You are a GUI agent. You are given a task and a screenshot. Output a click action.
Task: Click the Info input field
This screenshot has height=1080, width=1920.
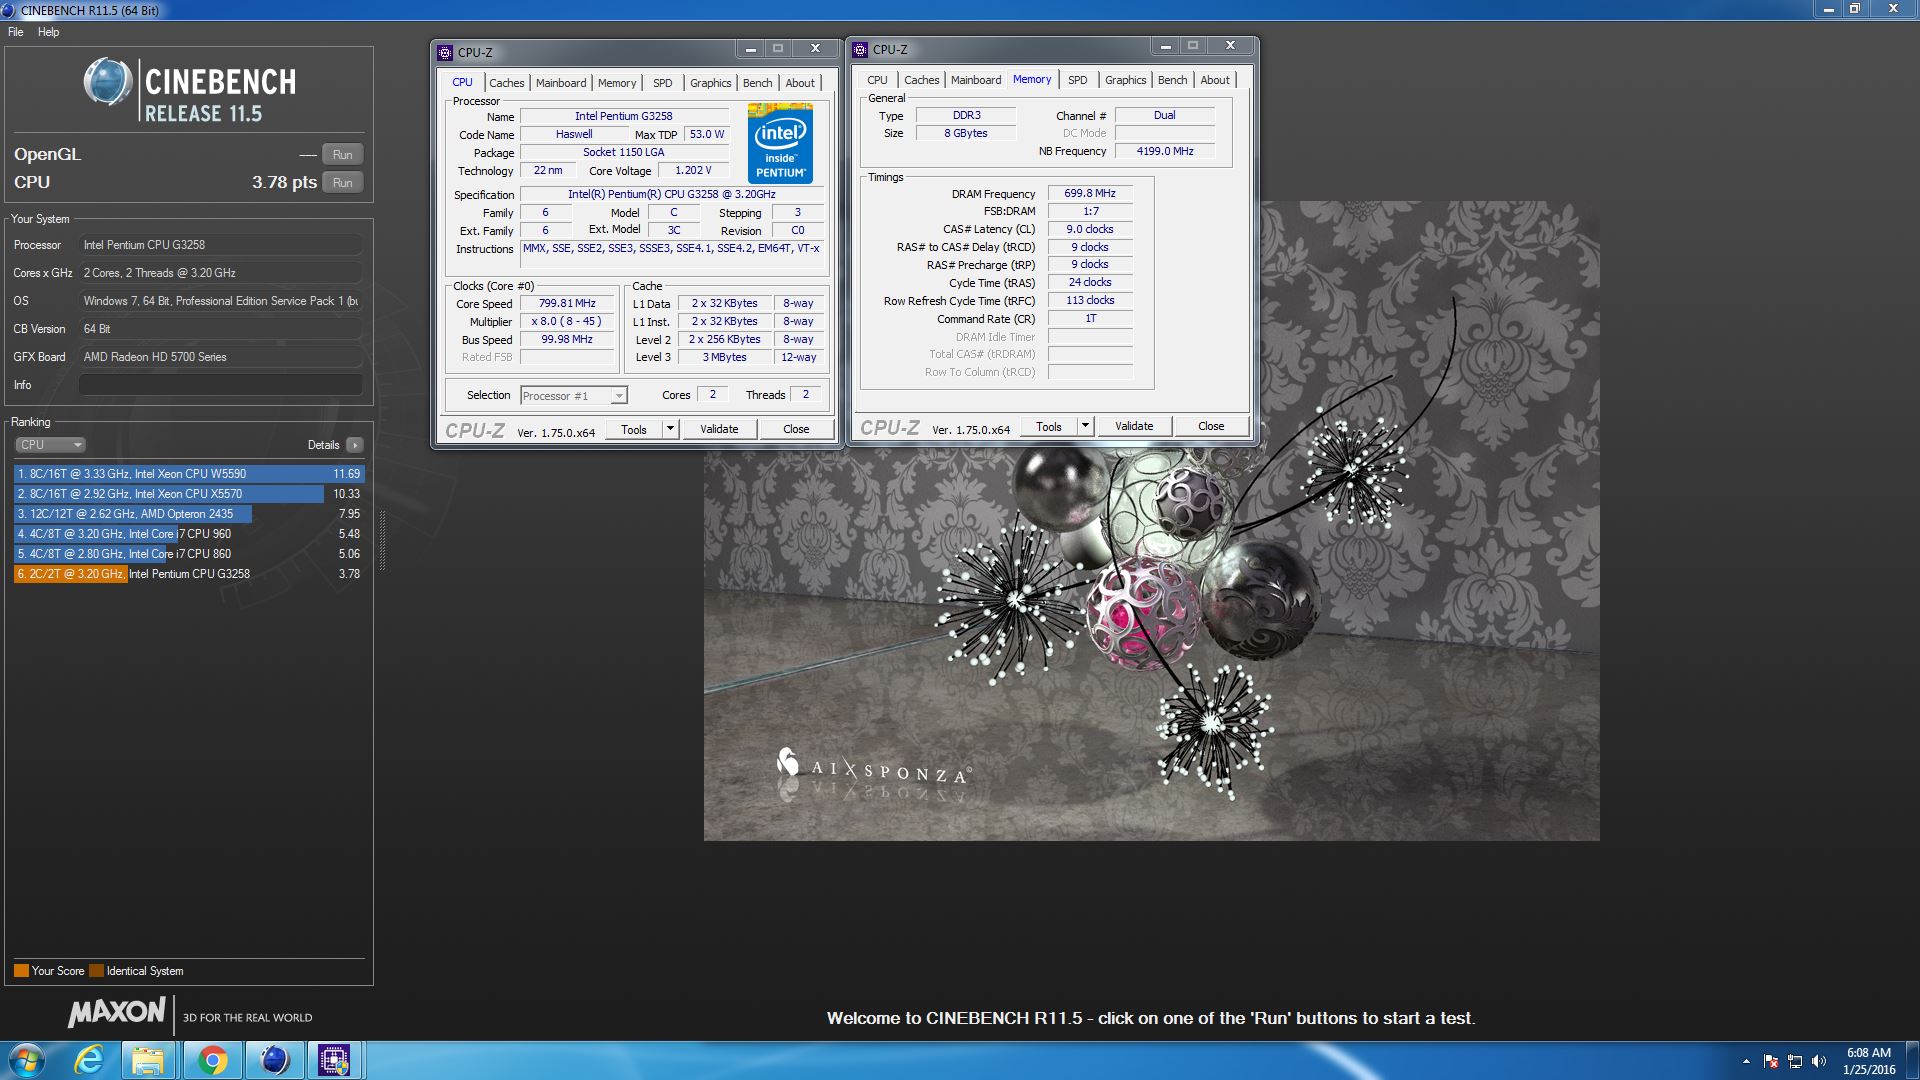click(220, 385)
